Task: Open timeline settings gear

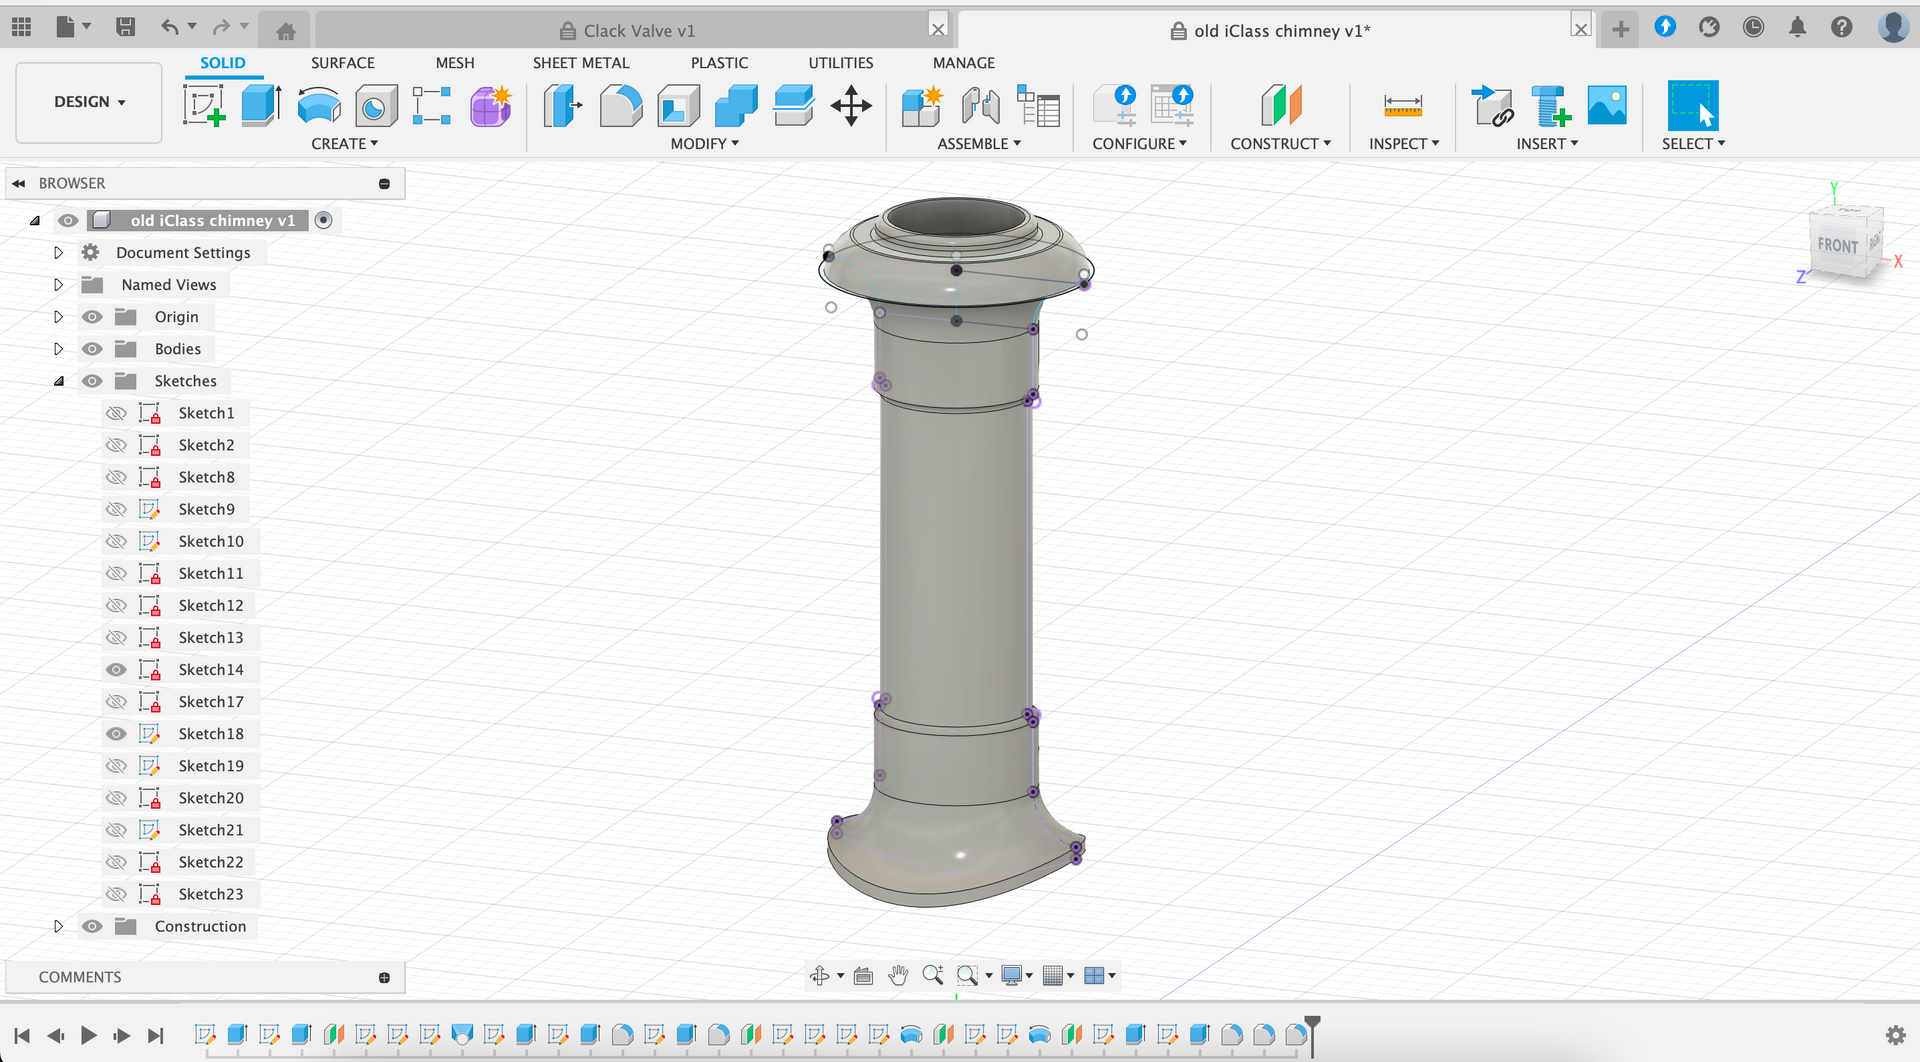Action: click(x=1895, y=1035)
